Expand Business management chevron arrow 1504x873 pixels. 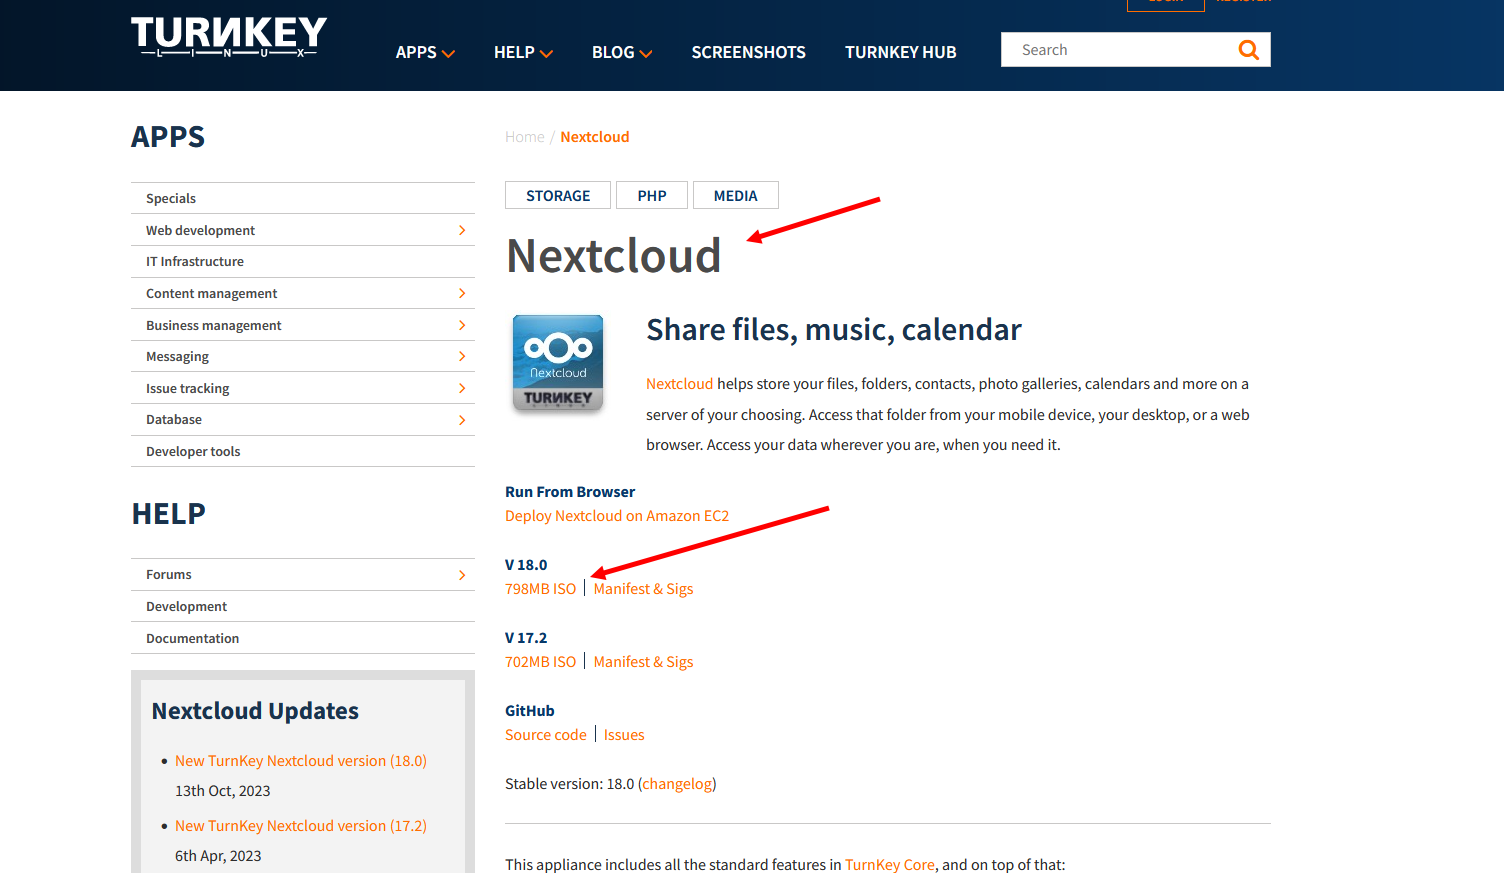tap(462, 325)
